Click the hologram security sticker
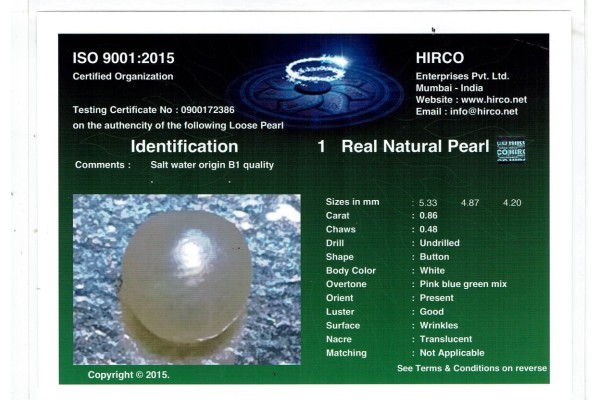Screen dimensions: 600x400 coord(511,149)
